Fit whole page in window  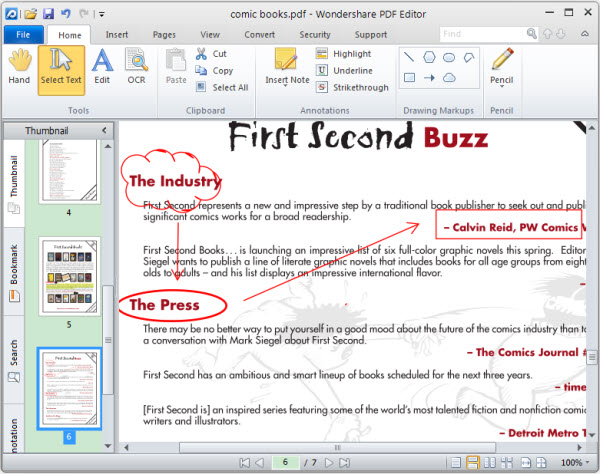click(541, 463)
